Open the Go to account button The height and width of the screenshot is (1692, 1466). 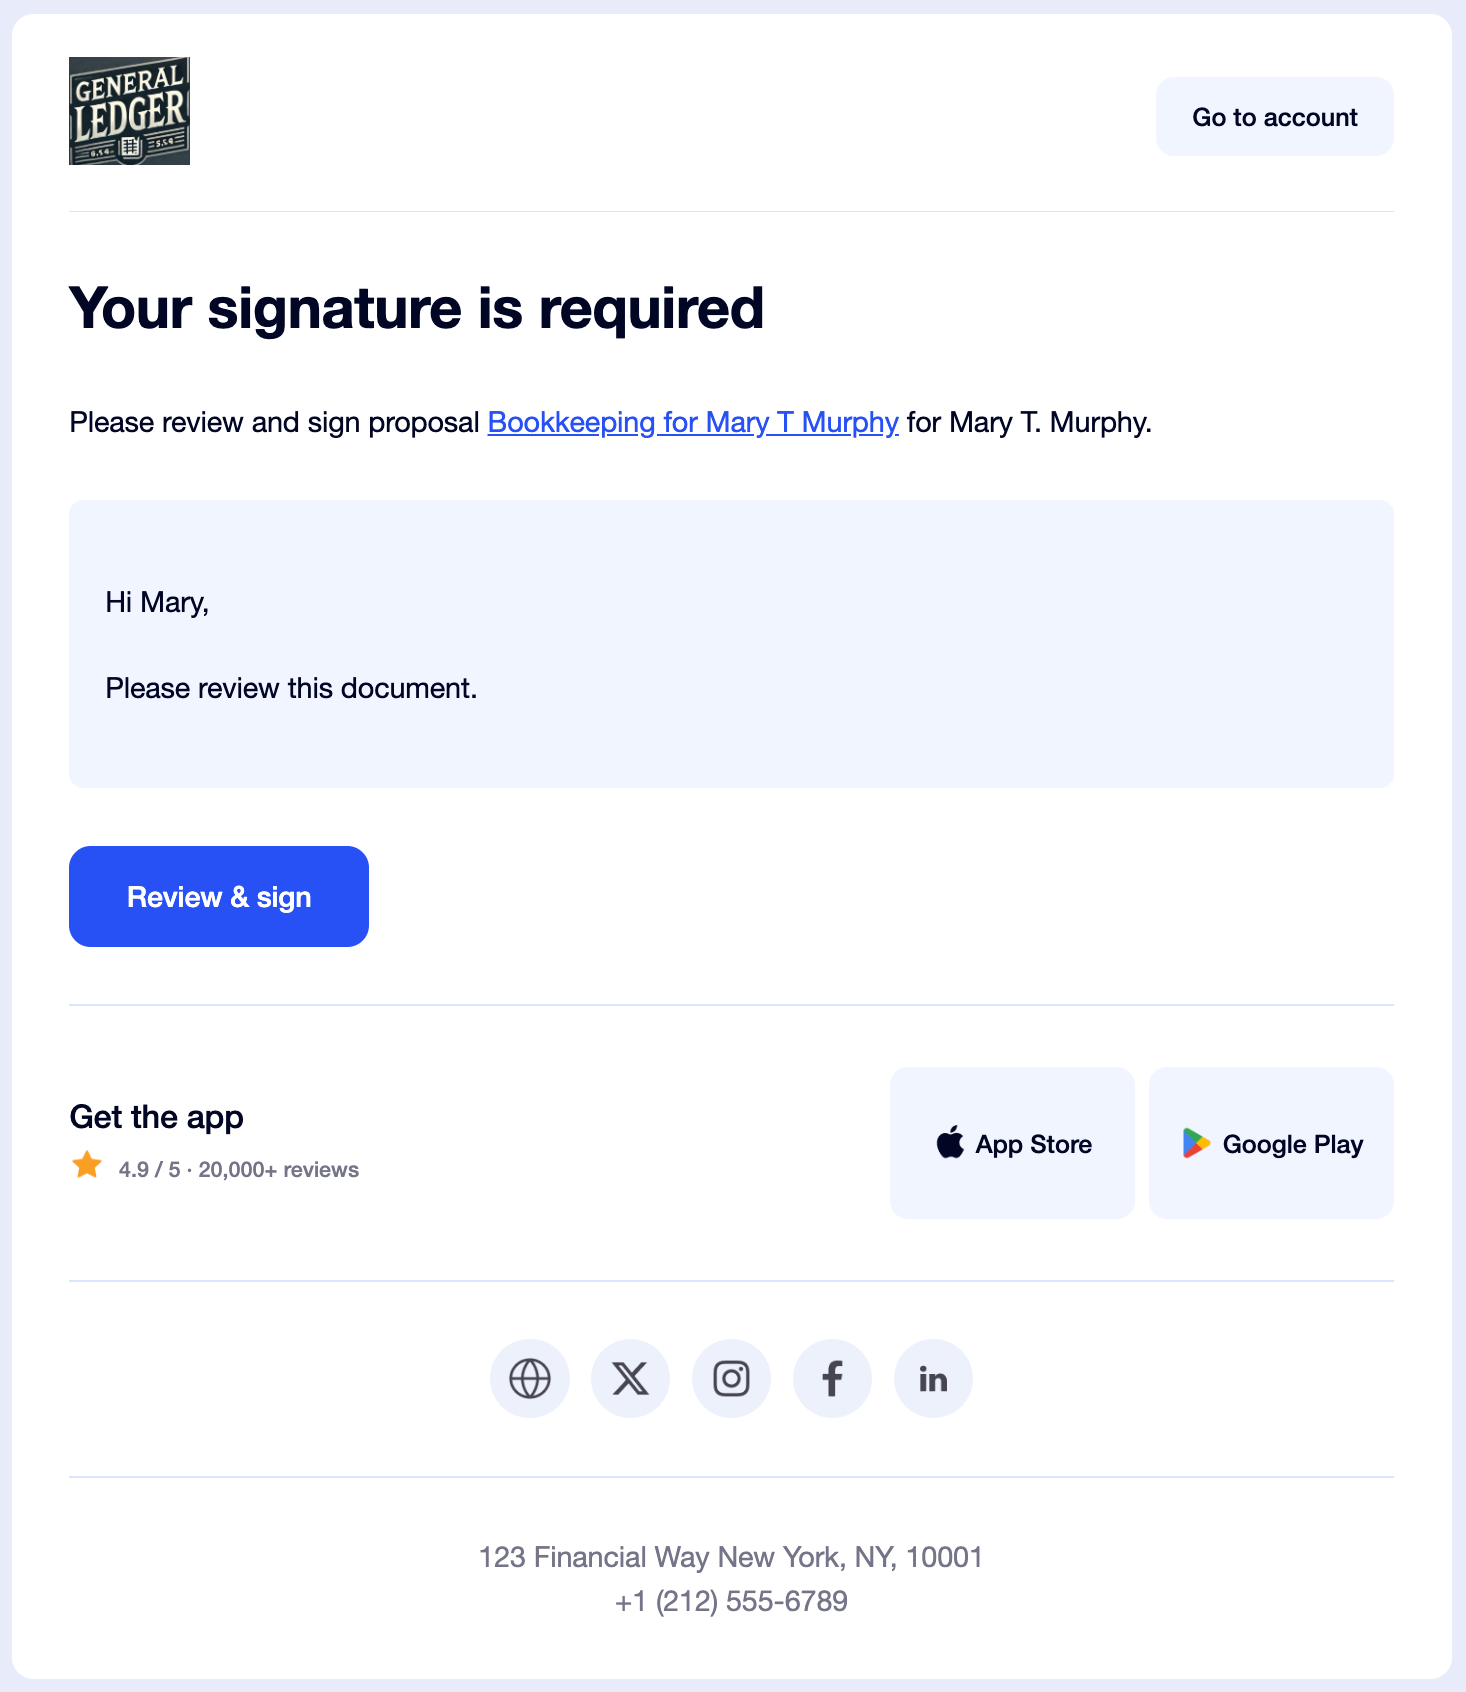click(x=1274, y=117)
